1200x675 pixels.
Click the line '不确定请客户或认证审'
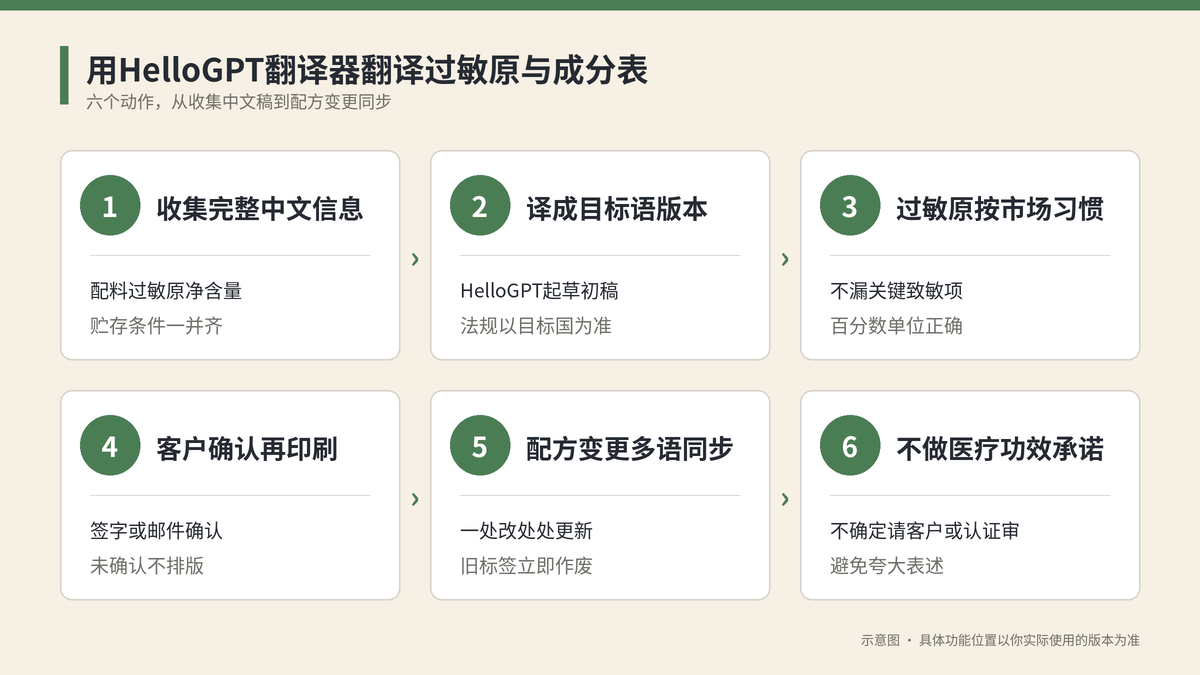[925, 531]
